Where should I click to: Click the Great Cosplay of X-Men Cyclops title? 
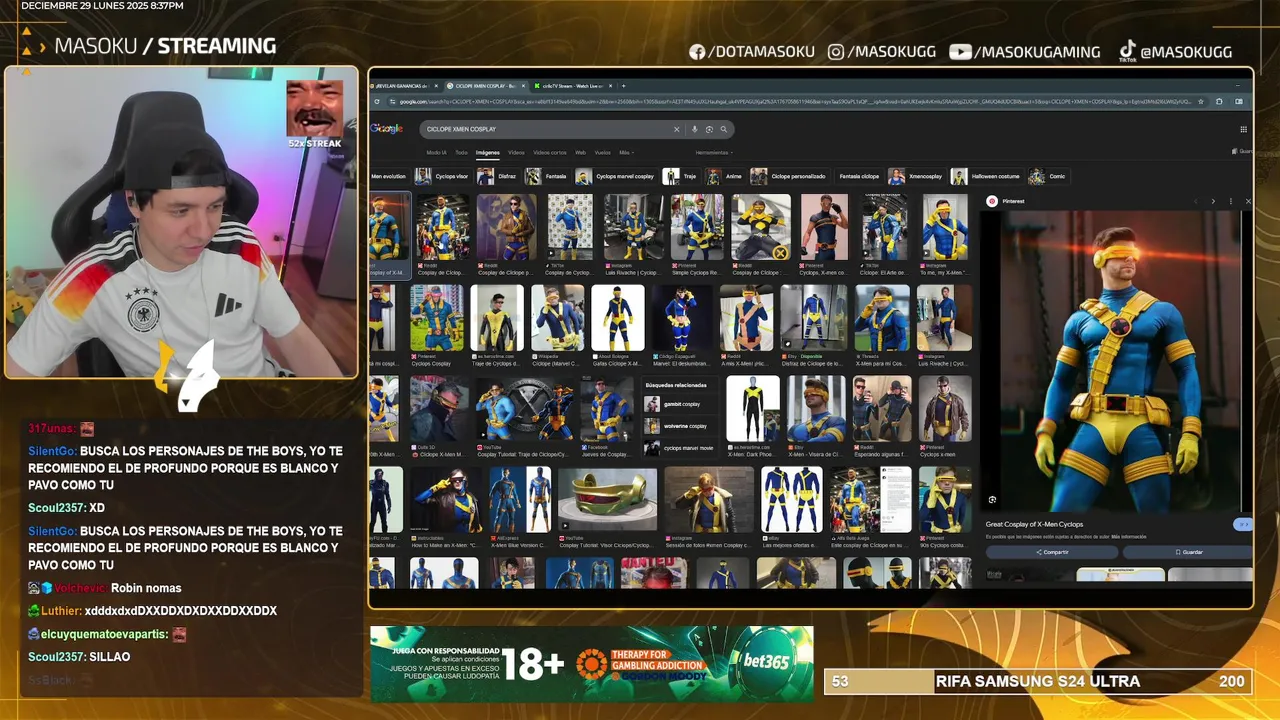point(1034,524)
